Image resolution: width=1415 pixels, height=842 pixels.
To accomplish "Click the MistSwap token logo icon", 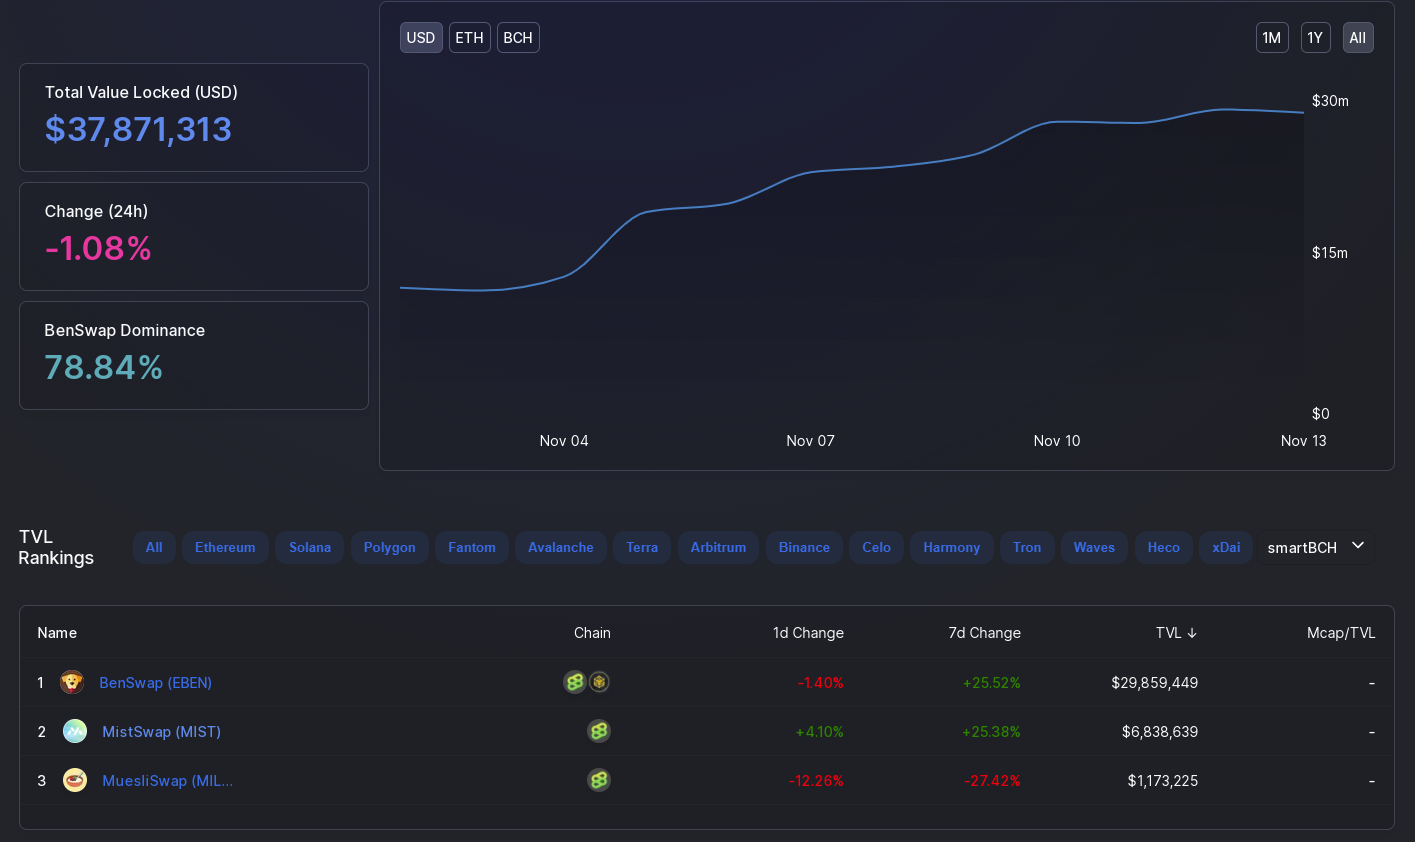I will point(75,731).
